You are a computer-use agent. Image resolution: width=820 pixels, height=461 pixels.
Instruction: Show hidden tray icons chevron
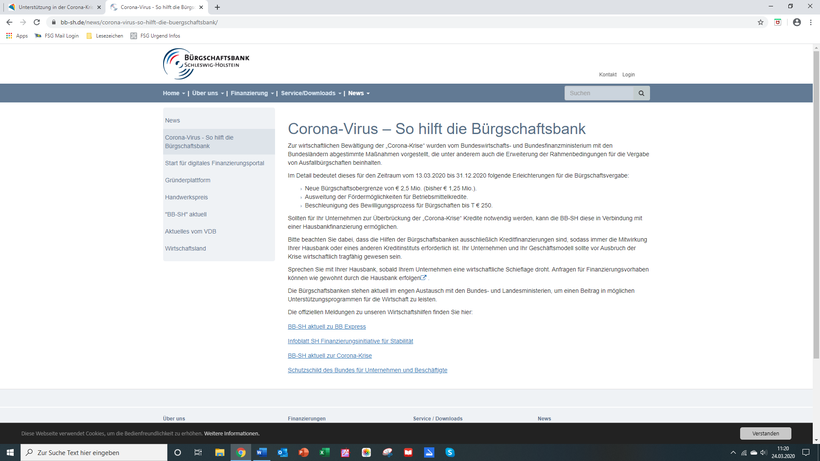tap(733, 453)
